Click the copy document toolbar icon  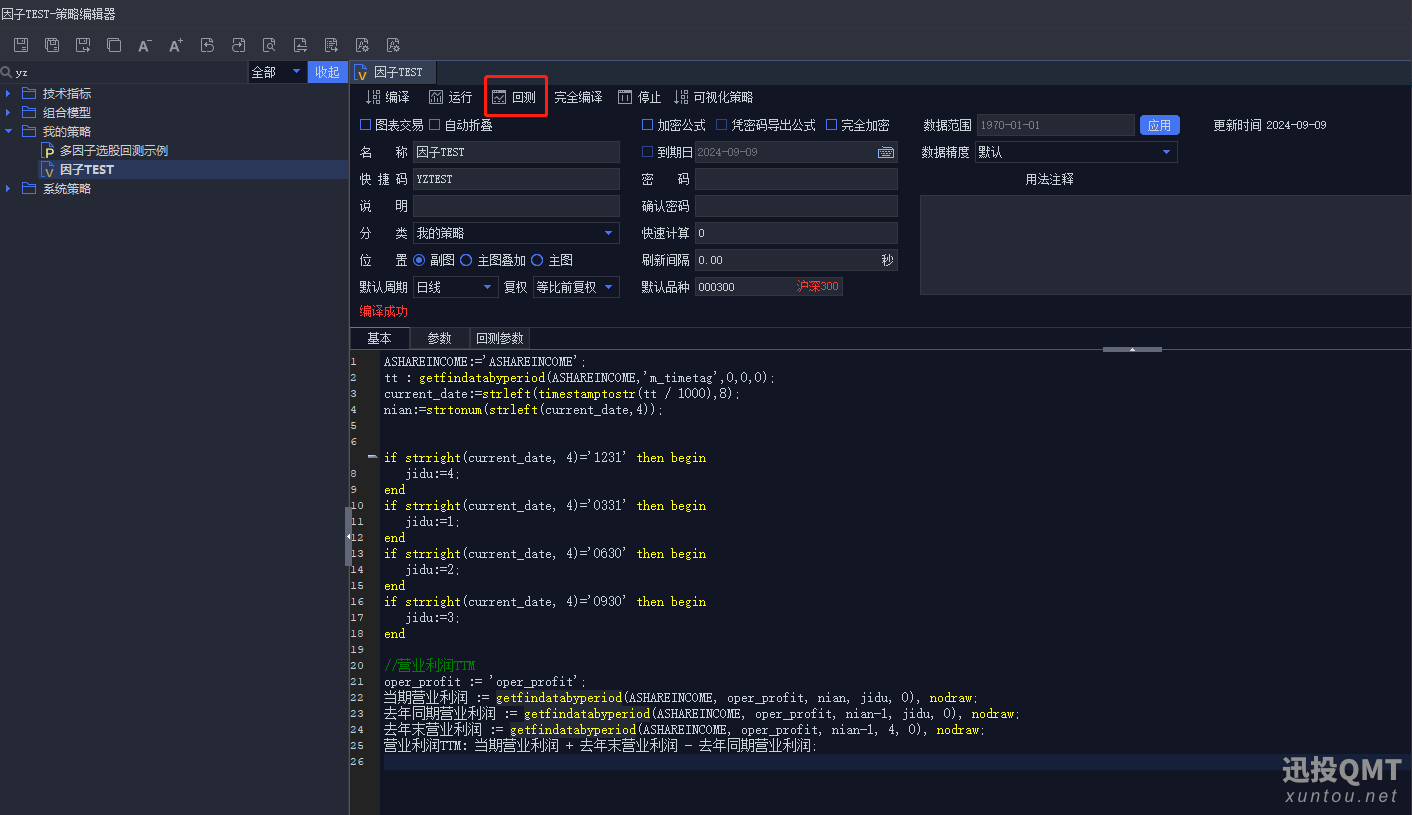coord(114,45)
